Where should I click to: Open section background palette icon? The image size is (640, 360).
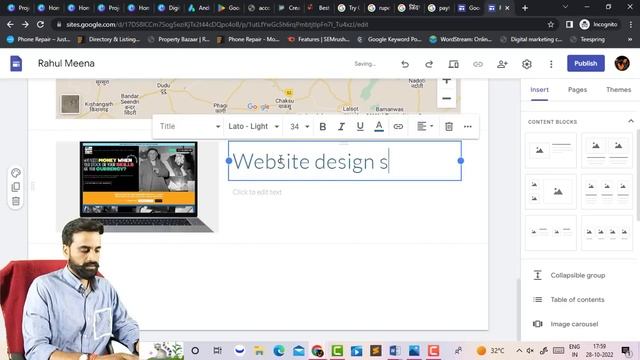click(x=16, y=173)
